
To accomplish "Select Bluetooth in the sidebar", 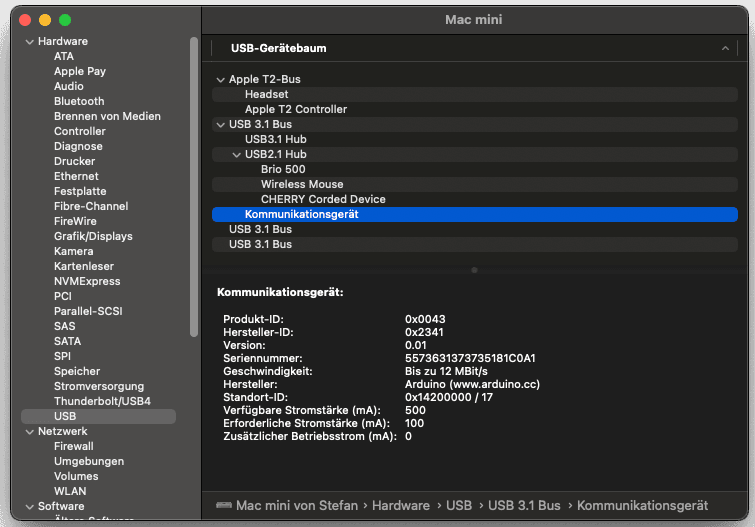I will pyautogui.click(x=79, y=101).
